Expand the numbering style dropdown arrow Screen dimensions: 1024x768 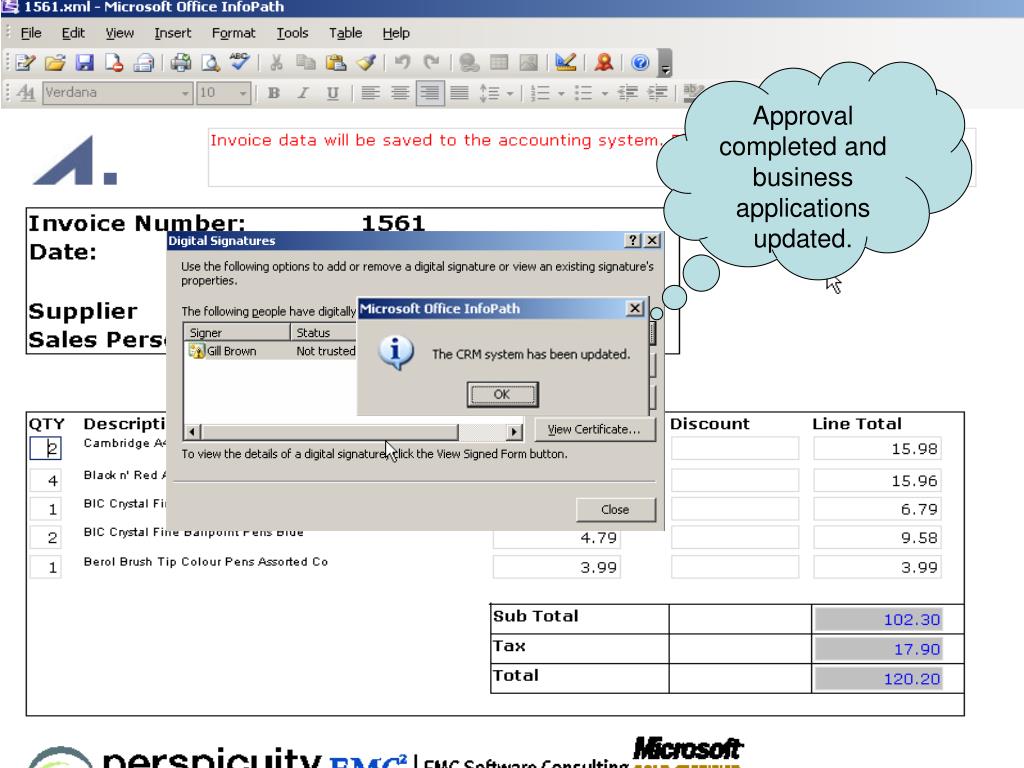coord(561,93)
